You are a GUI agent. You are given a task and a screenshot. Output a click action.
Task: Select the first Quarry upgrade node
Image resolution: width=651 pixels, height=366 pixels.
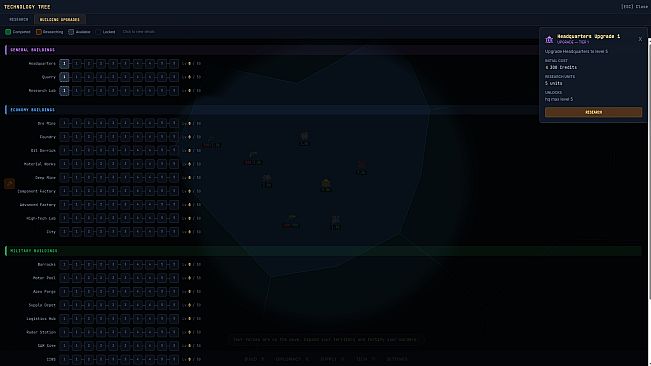tap(64, 77)
